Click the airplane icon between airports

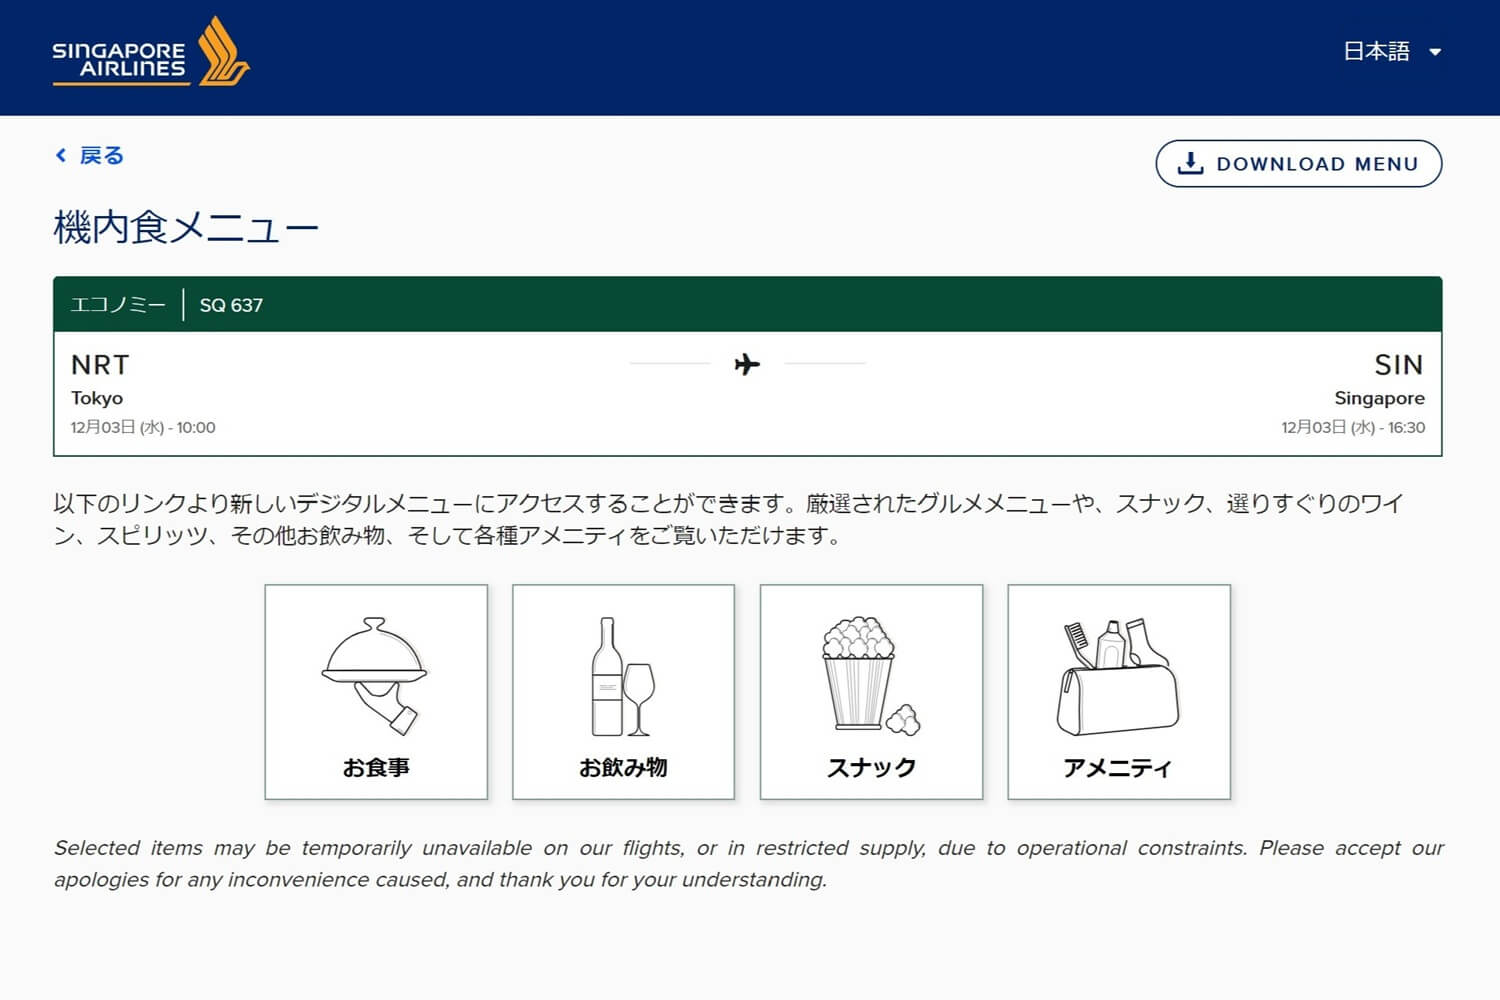[x=747, y=364]
